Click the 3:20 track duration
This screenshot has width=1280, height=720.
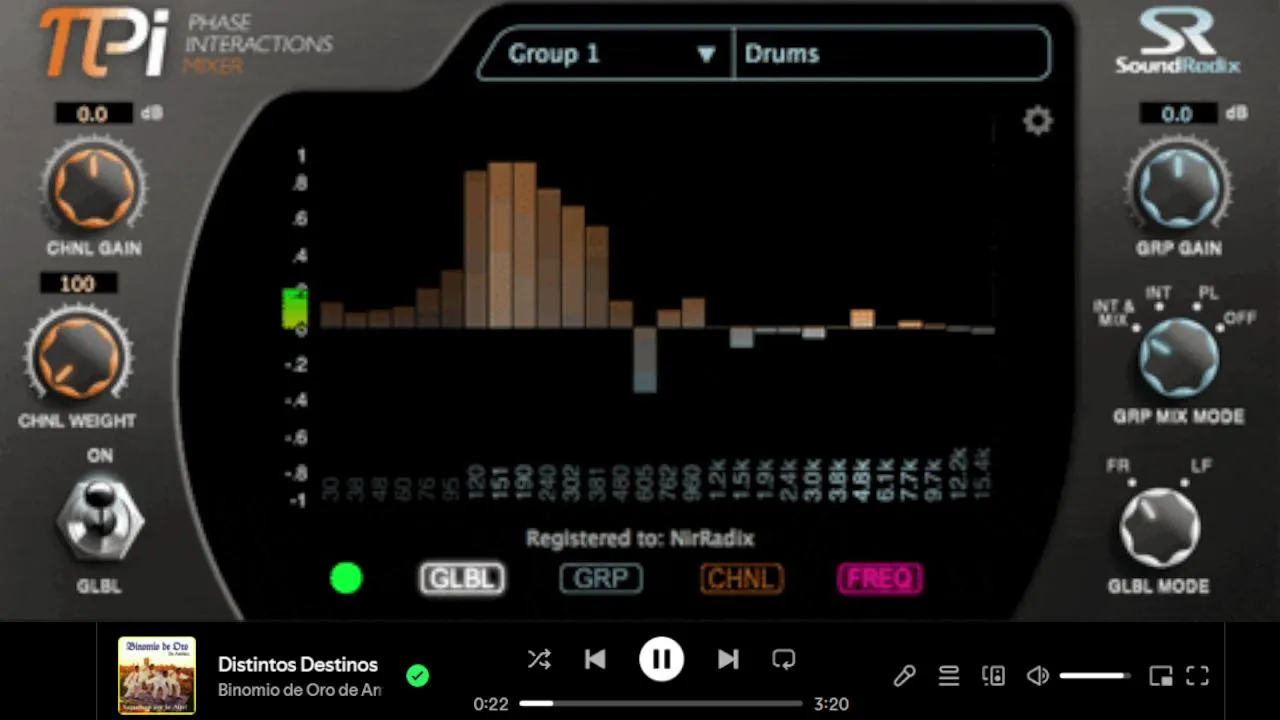831,704
